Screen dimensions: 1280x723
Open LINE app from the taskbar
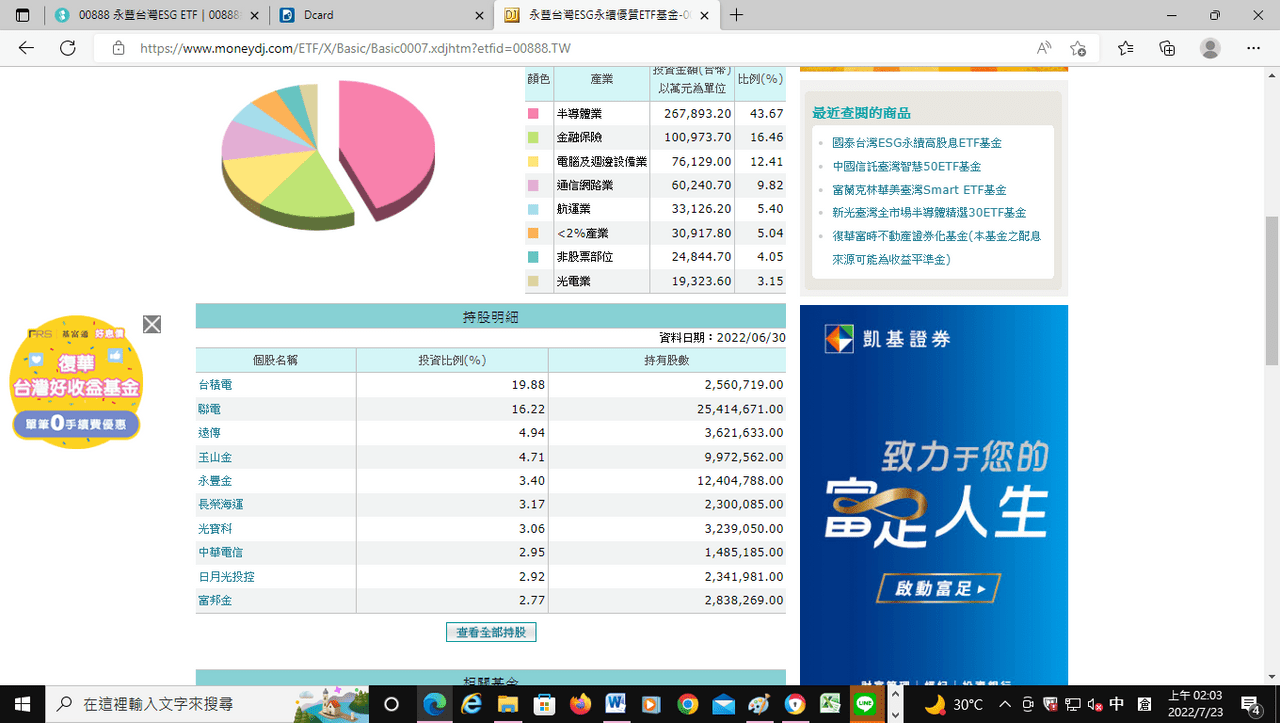pyautogui.click(x=866, y=704)
